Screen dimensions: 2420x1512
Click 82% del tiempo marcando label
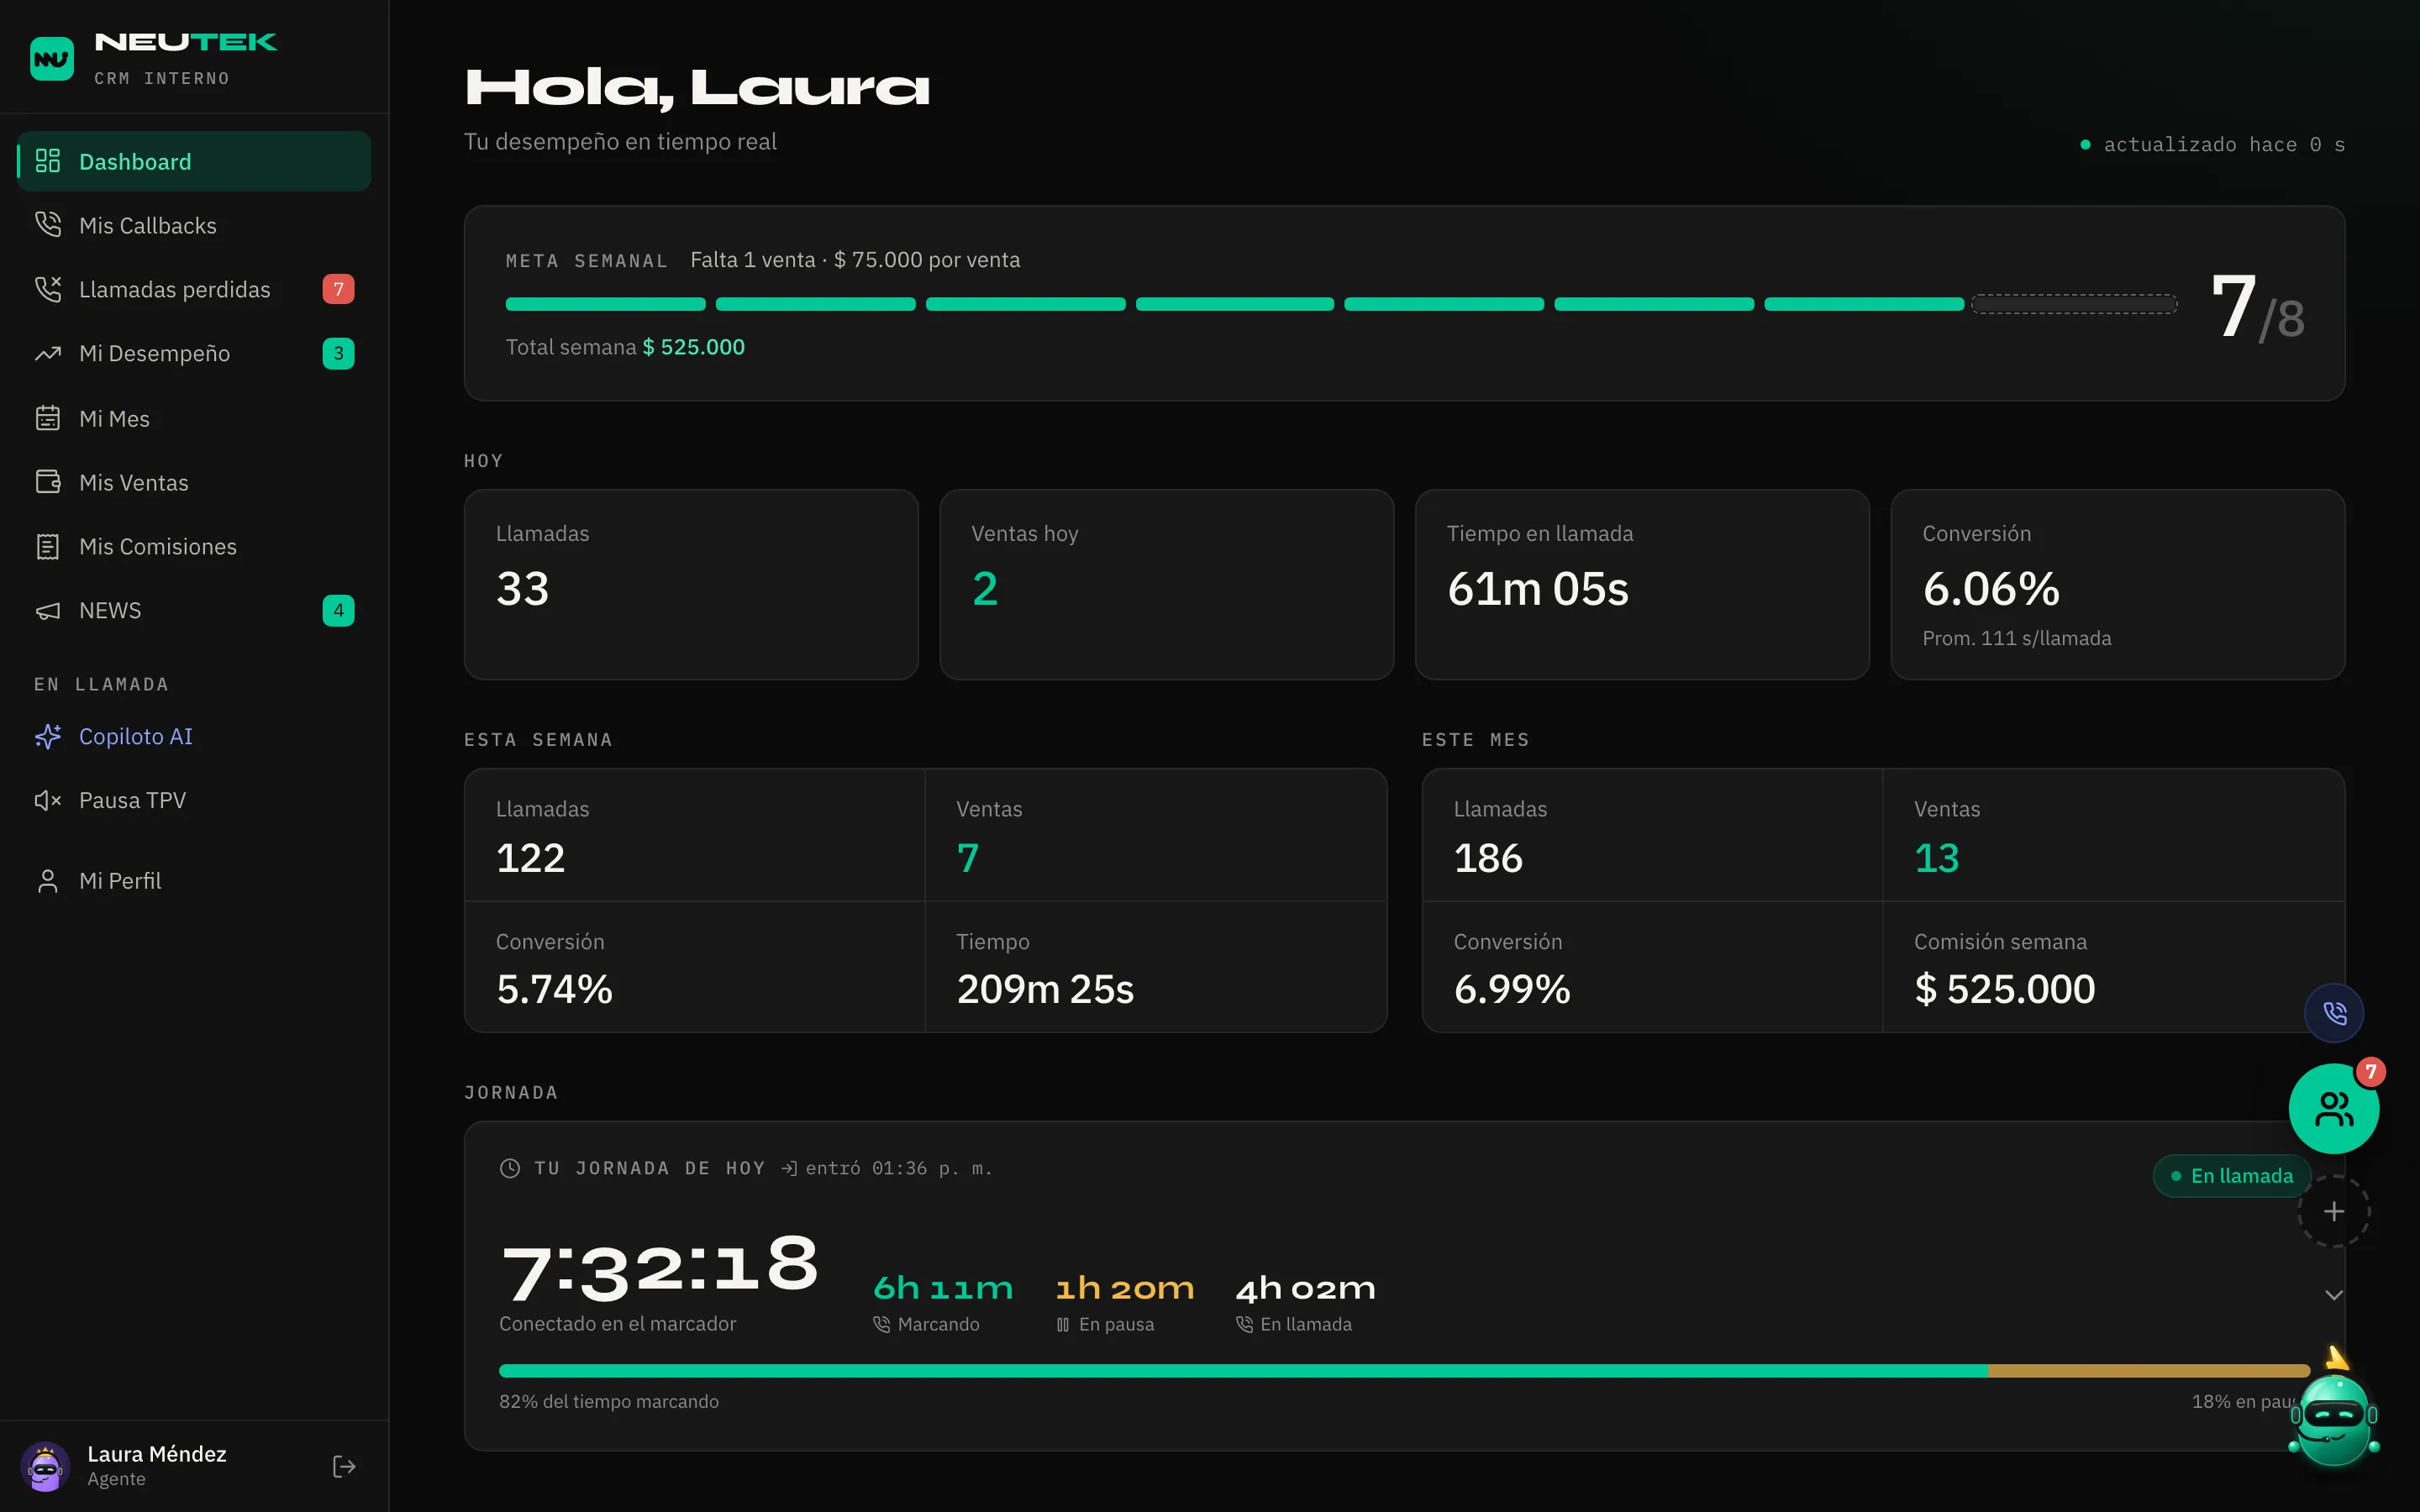[x=609, y=1402]
